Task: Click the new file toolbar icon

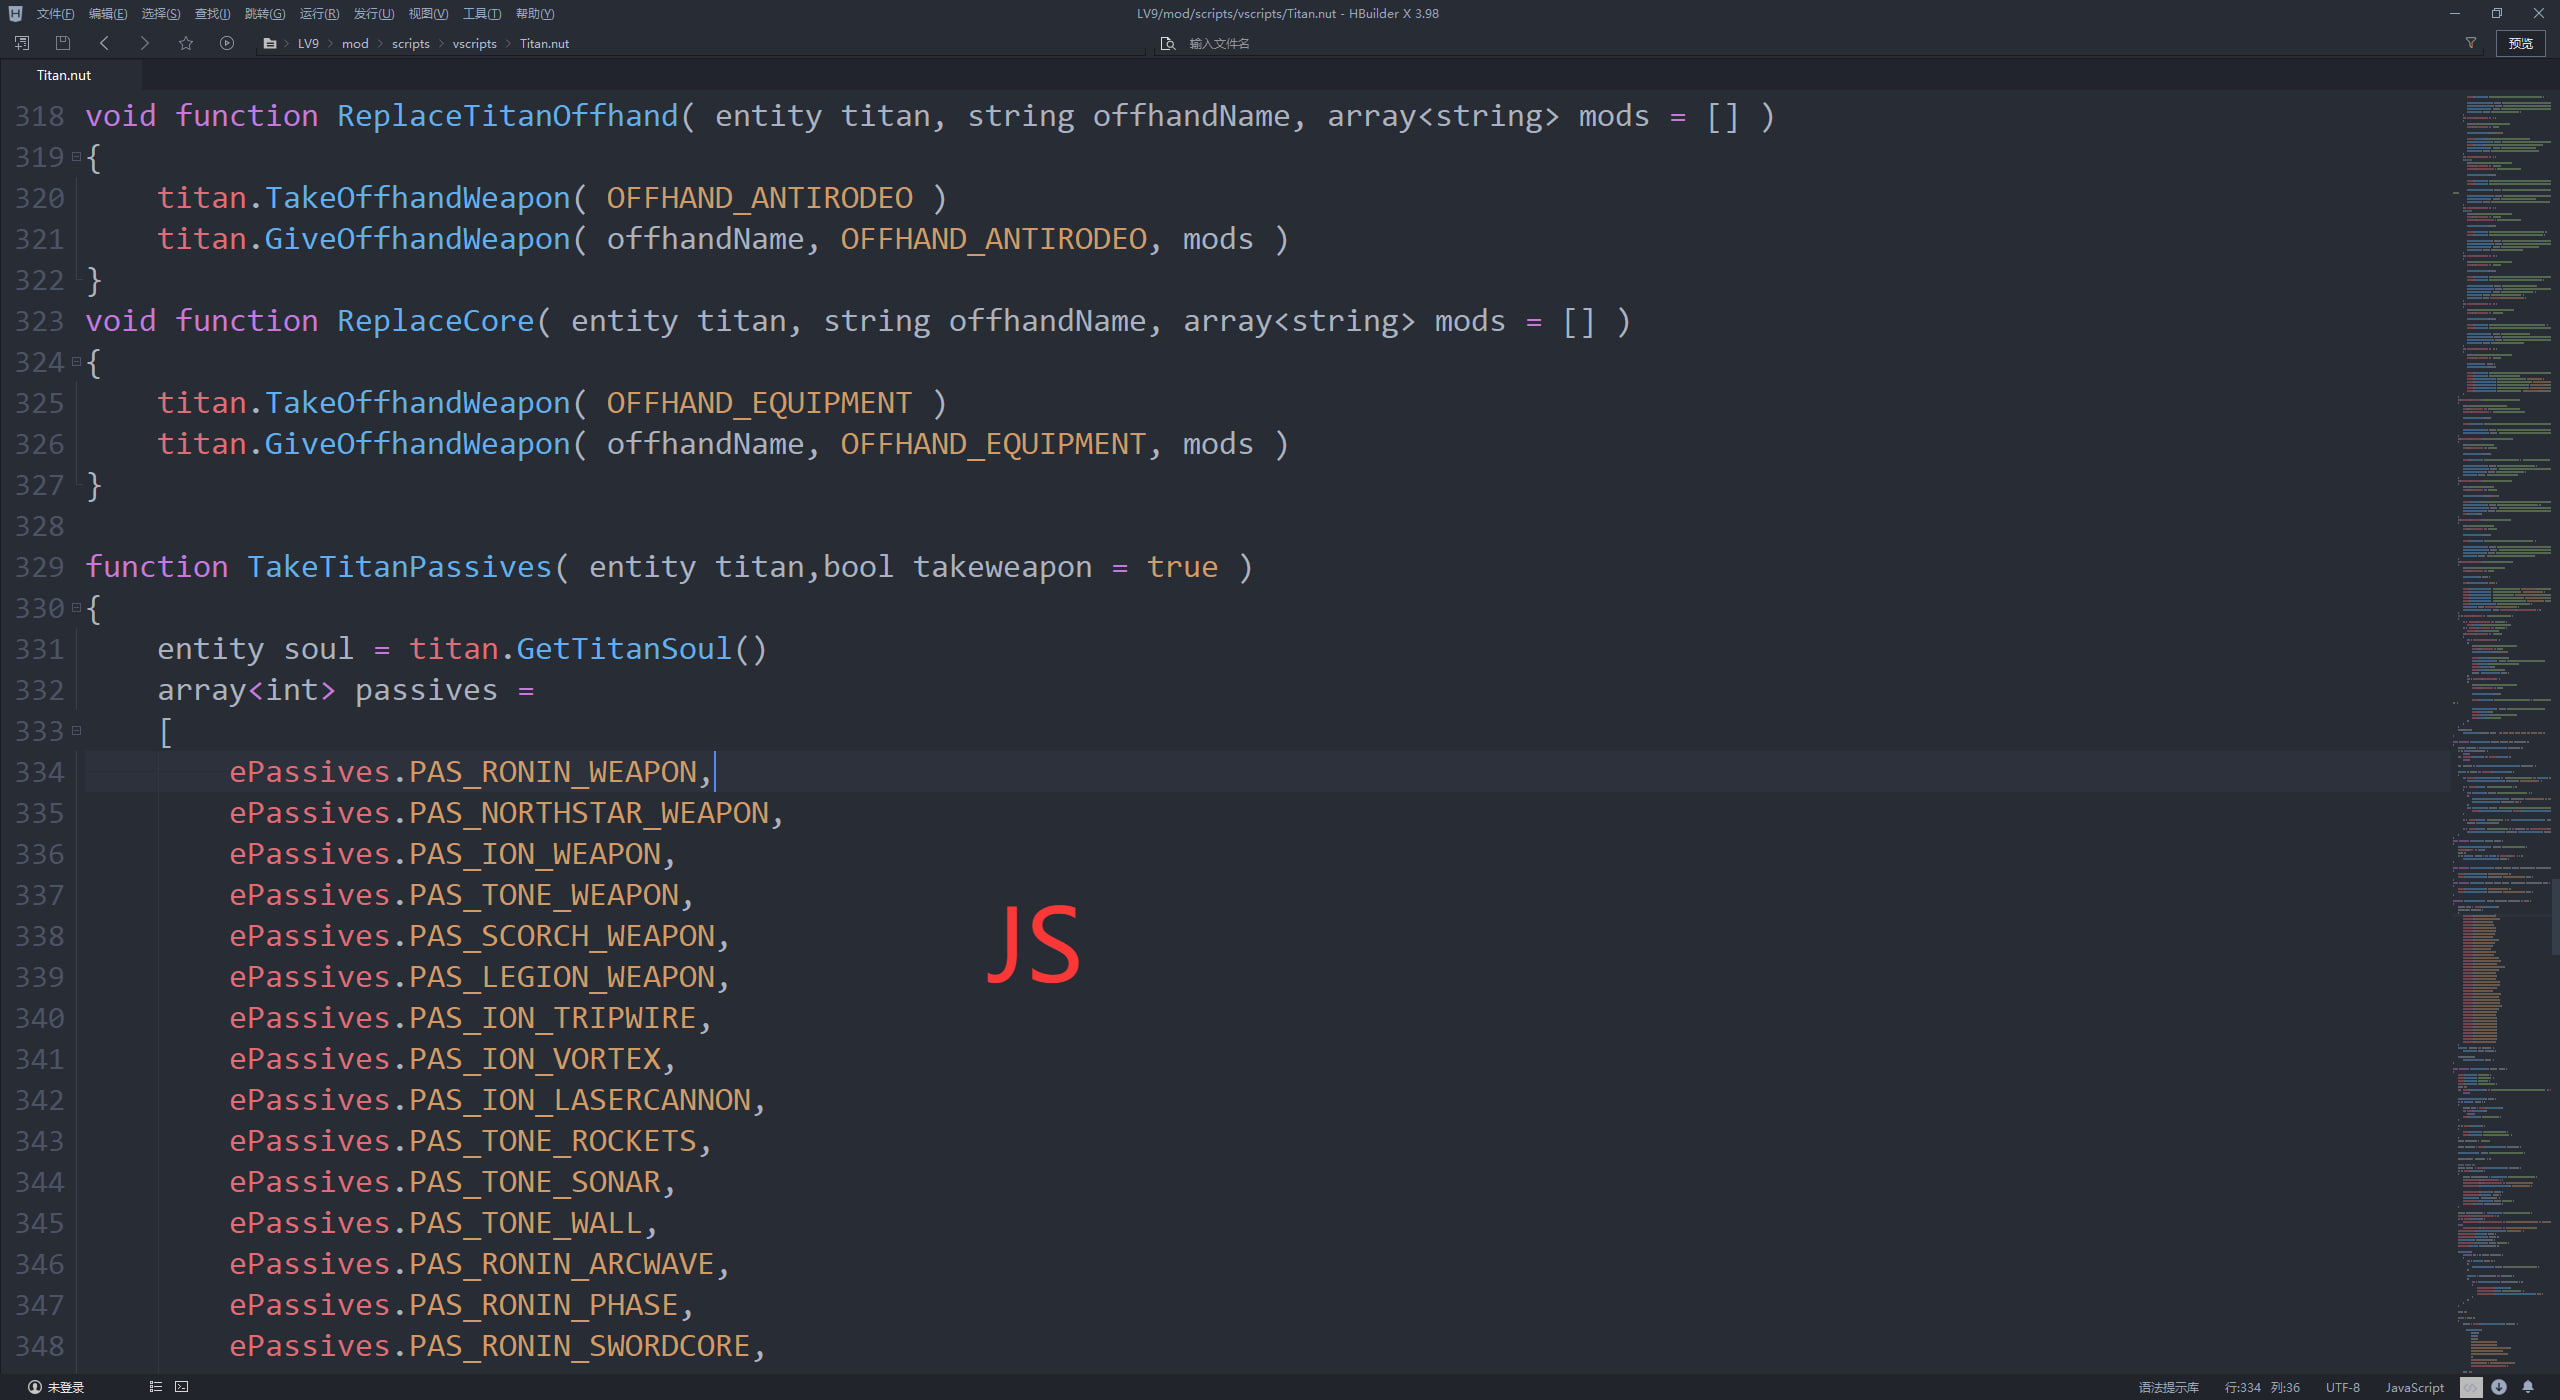Action: point(22,43)
